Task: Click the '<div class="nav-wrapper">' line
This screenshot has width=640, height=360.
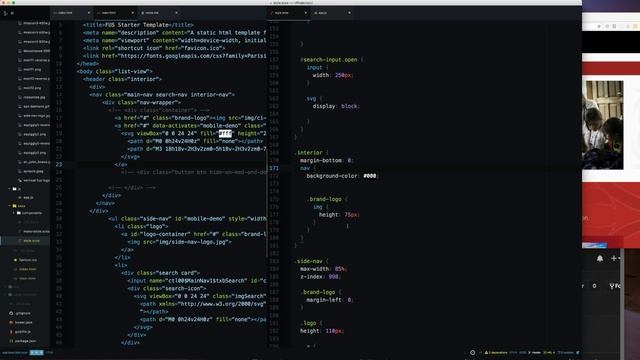Action: point(141,102)
